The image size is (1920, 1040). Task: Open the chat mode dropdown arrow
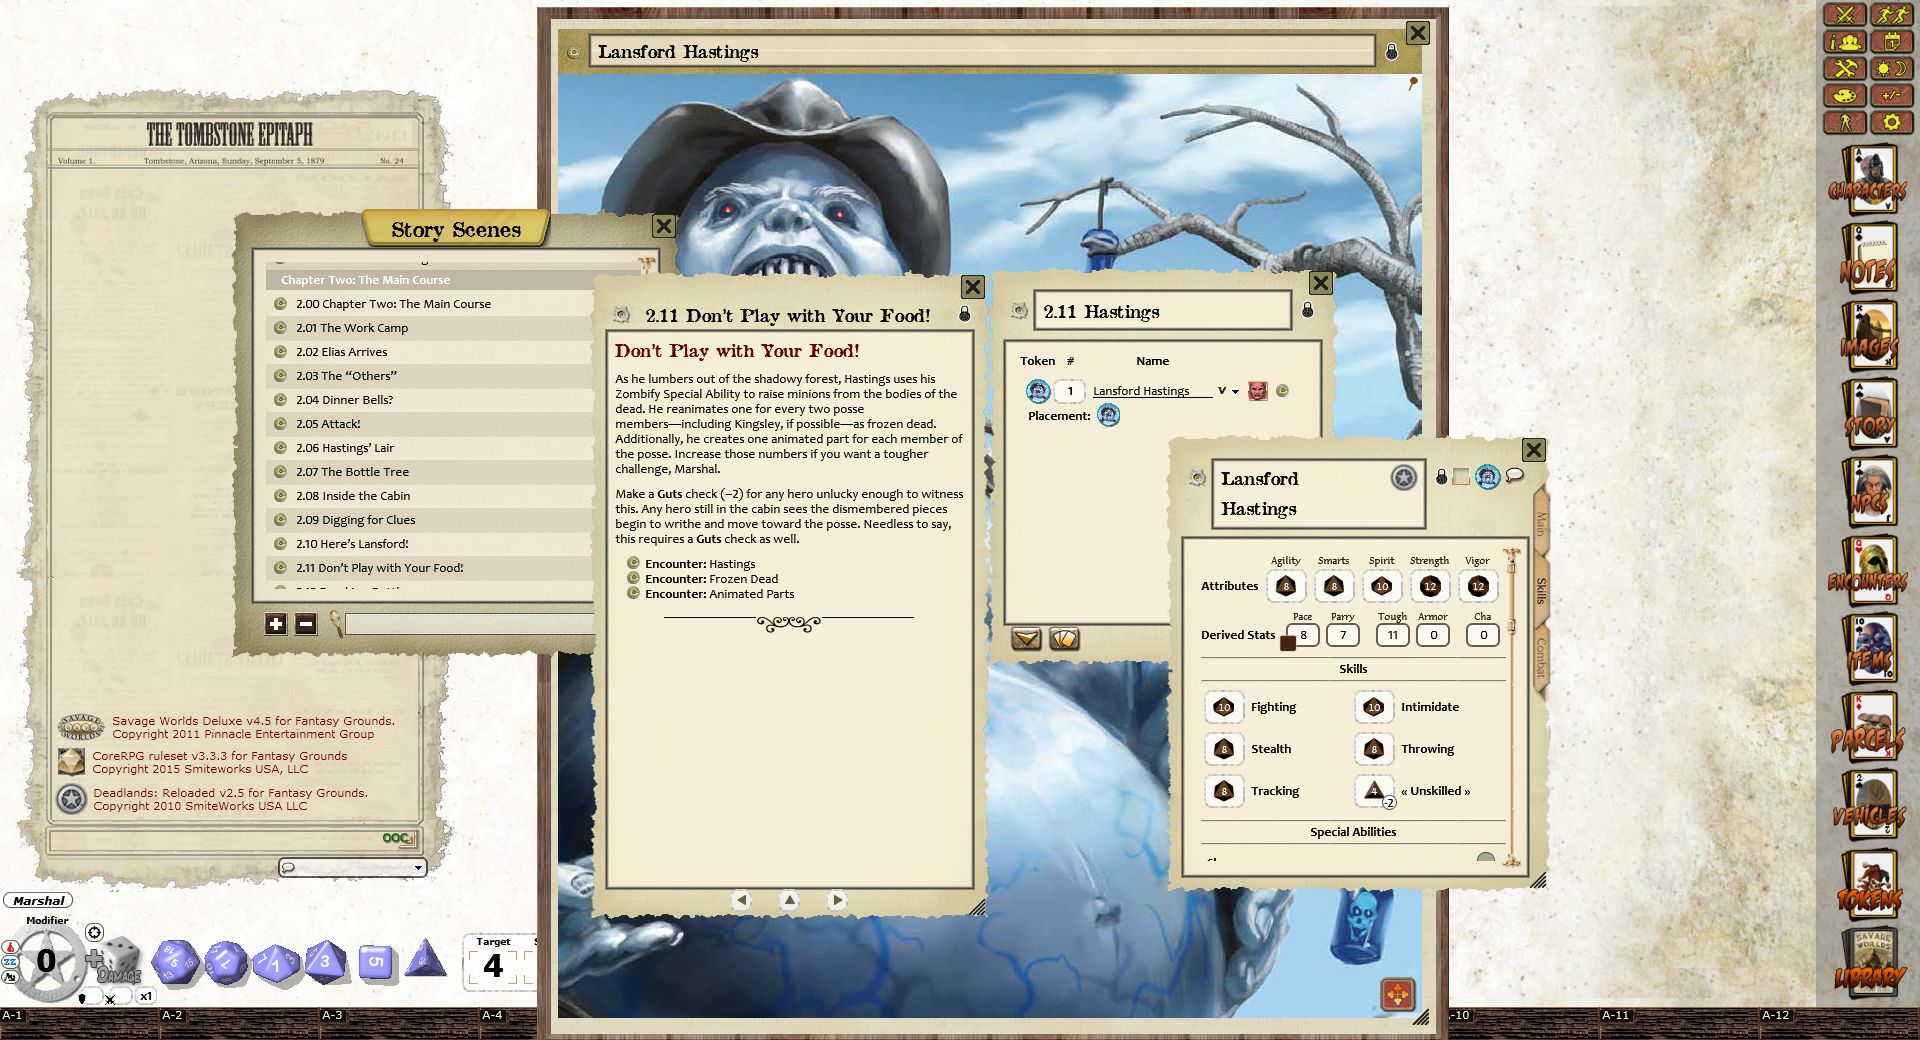418,868
